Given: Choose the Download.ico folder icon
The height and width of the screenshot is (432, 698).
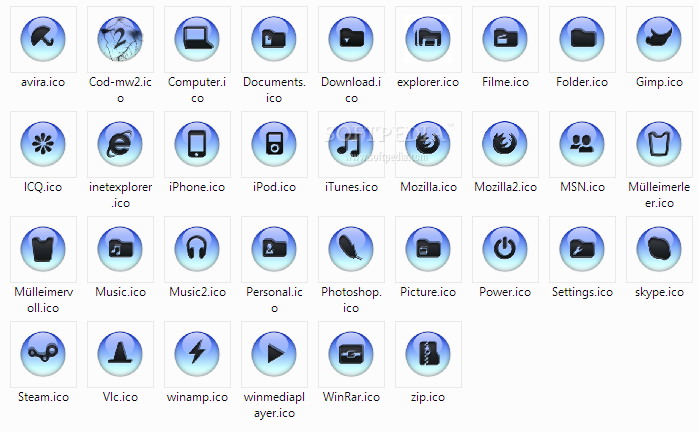Looking at the screenshot, I should coord(351,39).
